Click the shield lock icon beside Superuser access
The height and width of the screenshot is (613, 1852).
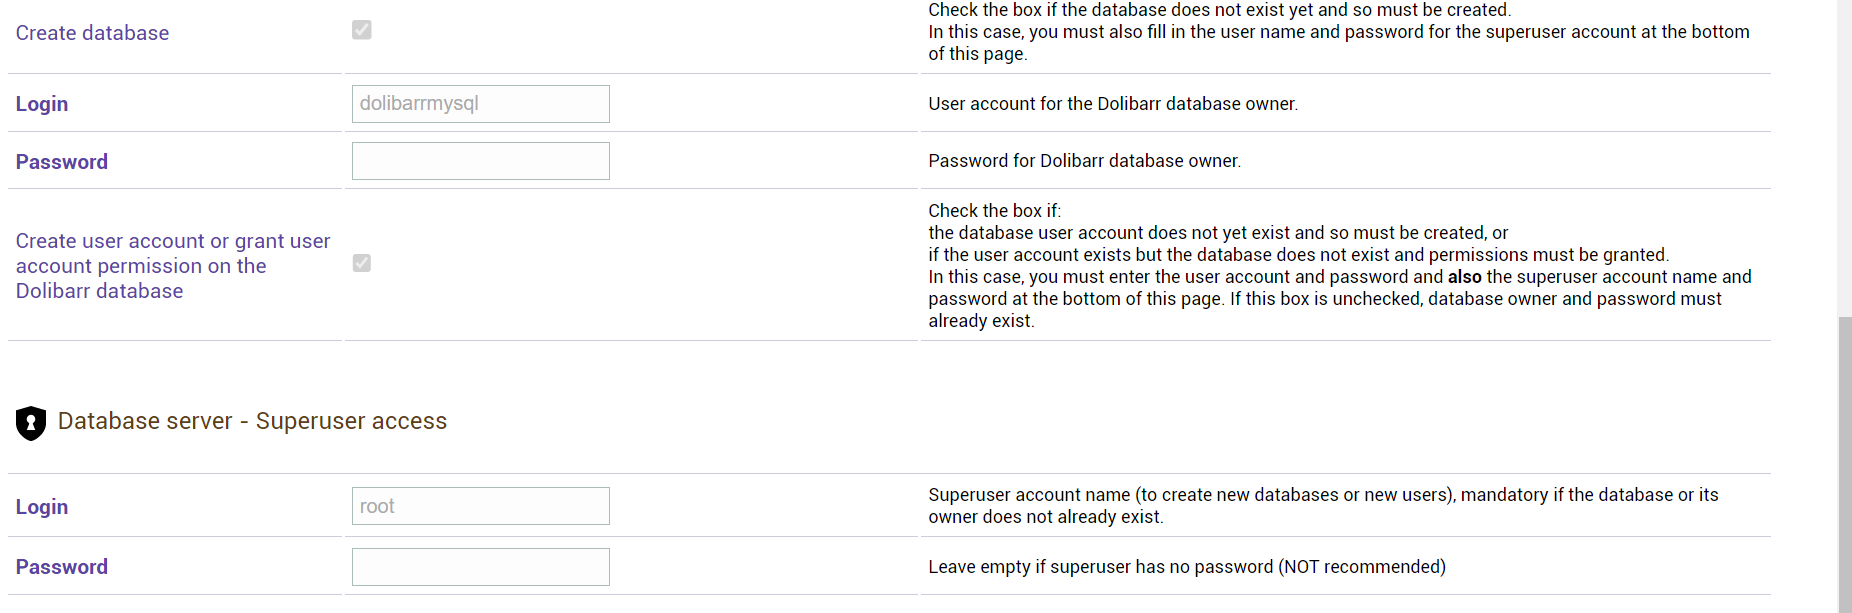coord(31,423)
